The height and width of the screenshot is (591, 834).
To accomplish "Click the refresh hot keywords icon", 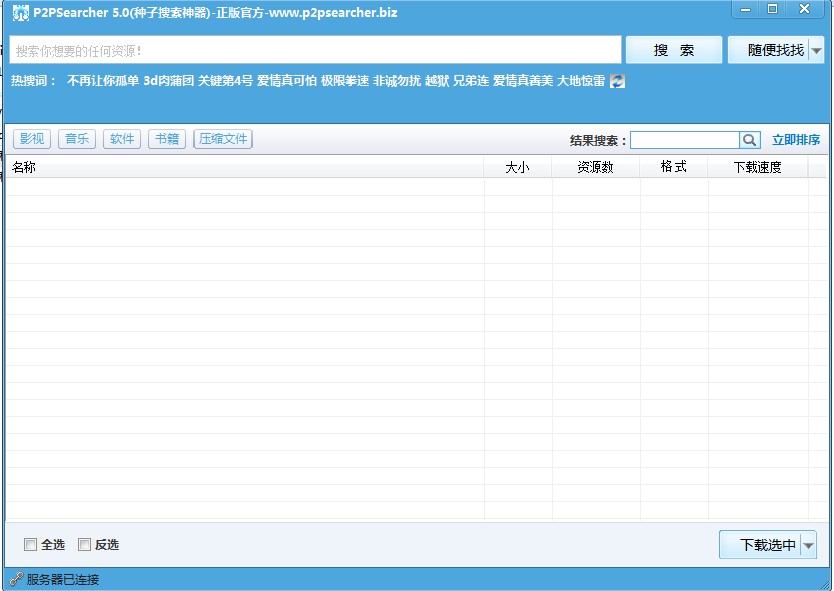I will tap(618, 81).
